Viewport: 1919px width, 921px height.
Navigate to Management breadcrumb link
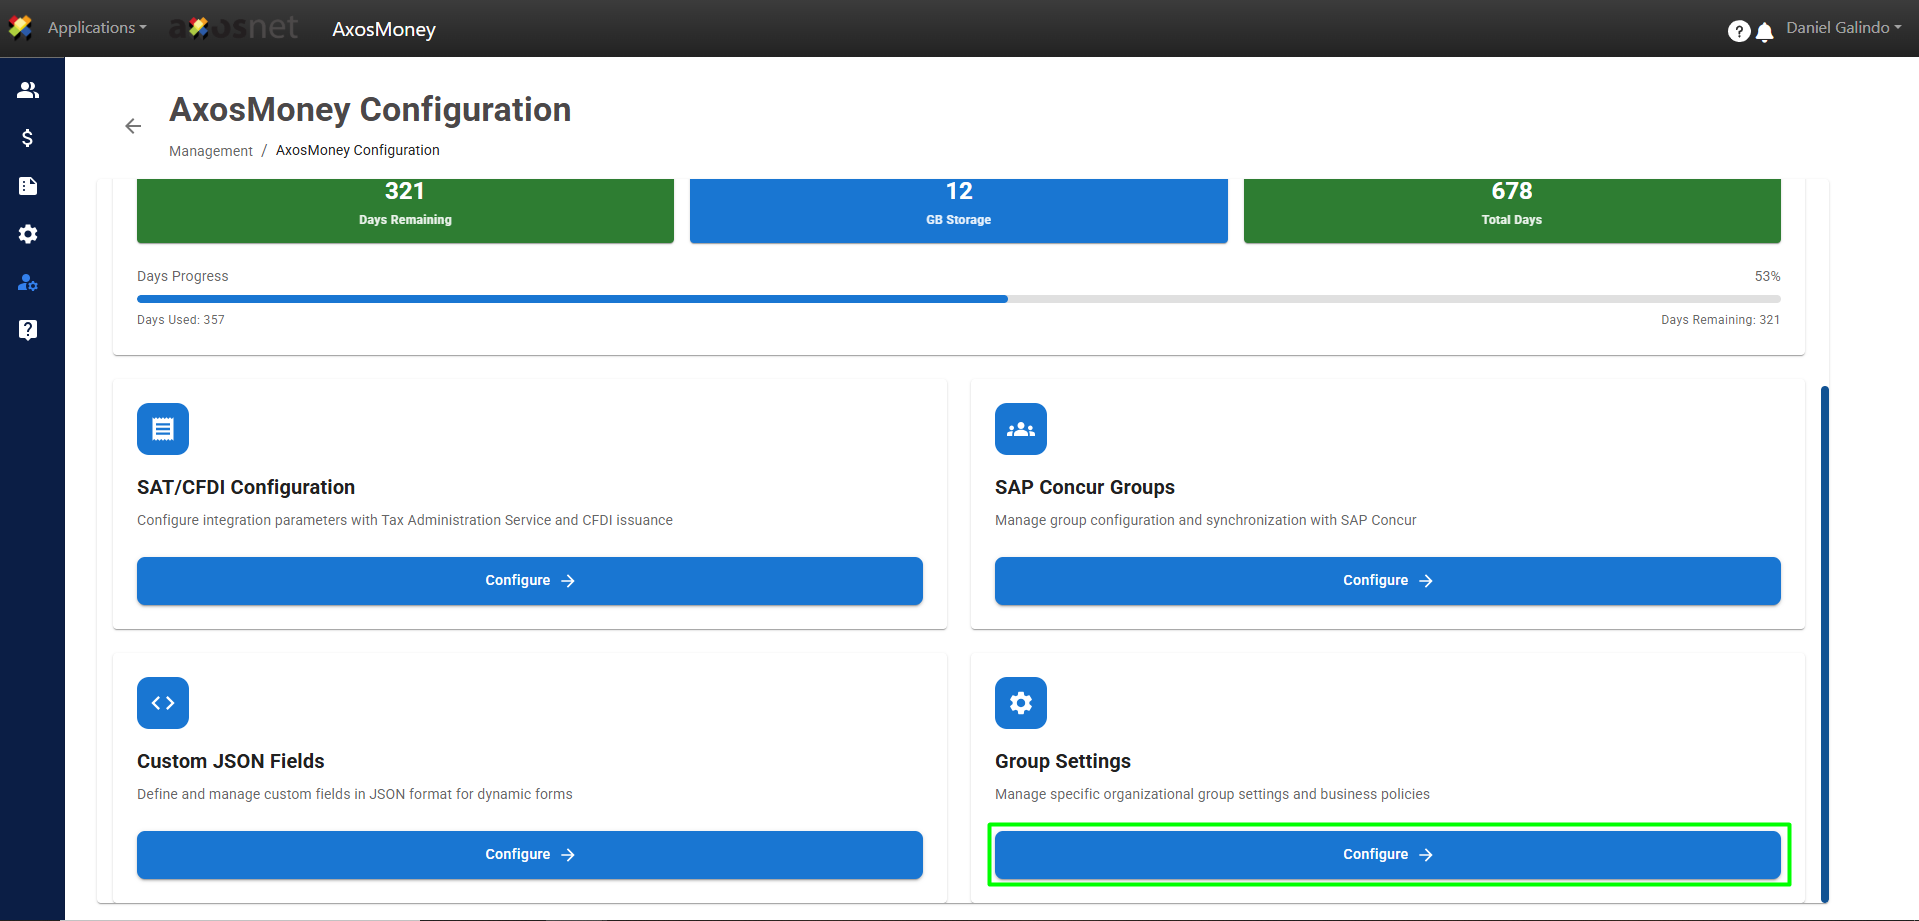210,151
